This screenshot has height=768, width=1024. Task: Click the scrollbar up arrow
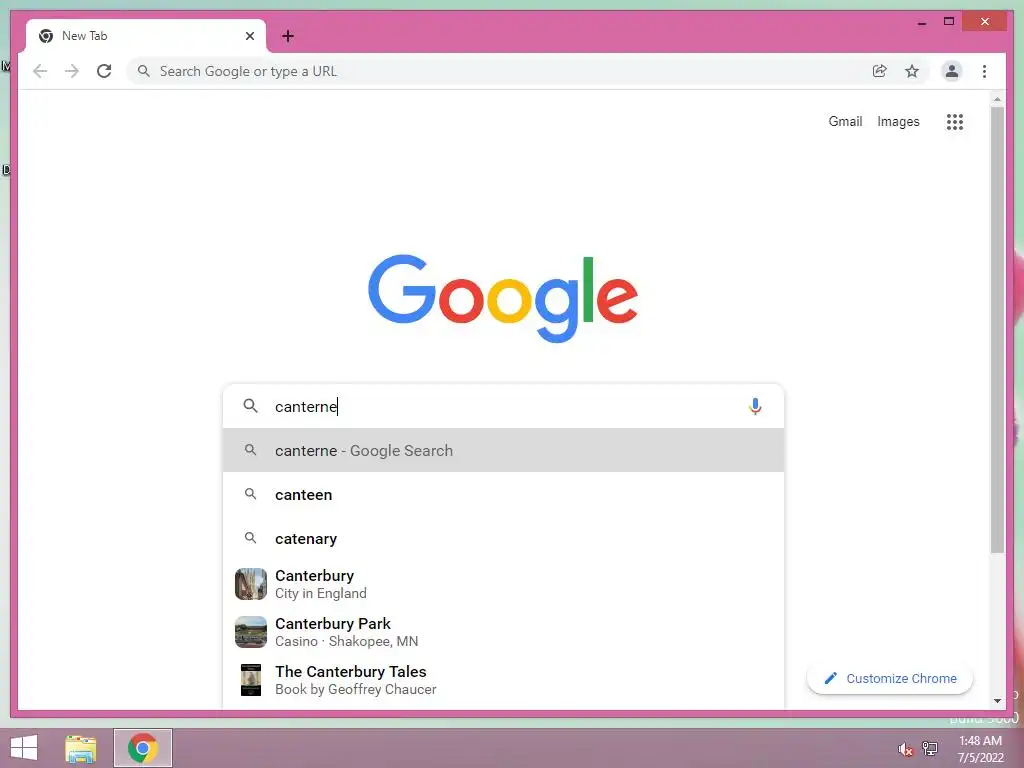pyautogui.click(x=997, y=99)
